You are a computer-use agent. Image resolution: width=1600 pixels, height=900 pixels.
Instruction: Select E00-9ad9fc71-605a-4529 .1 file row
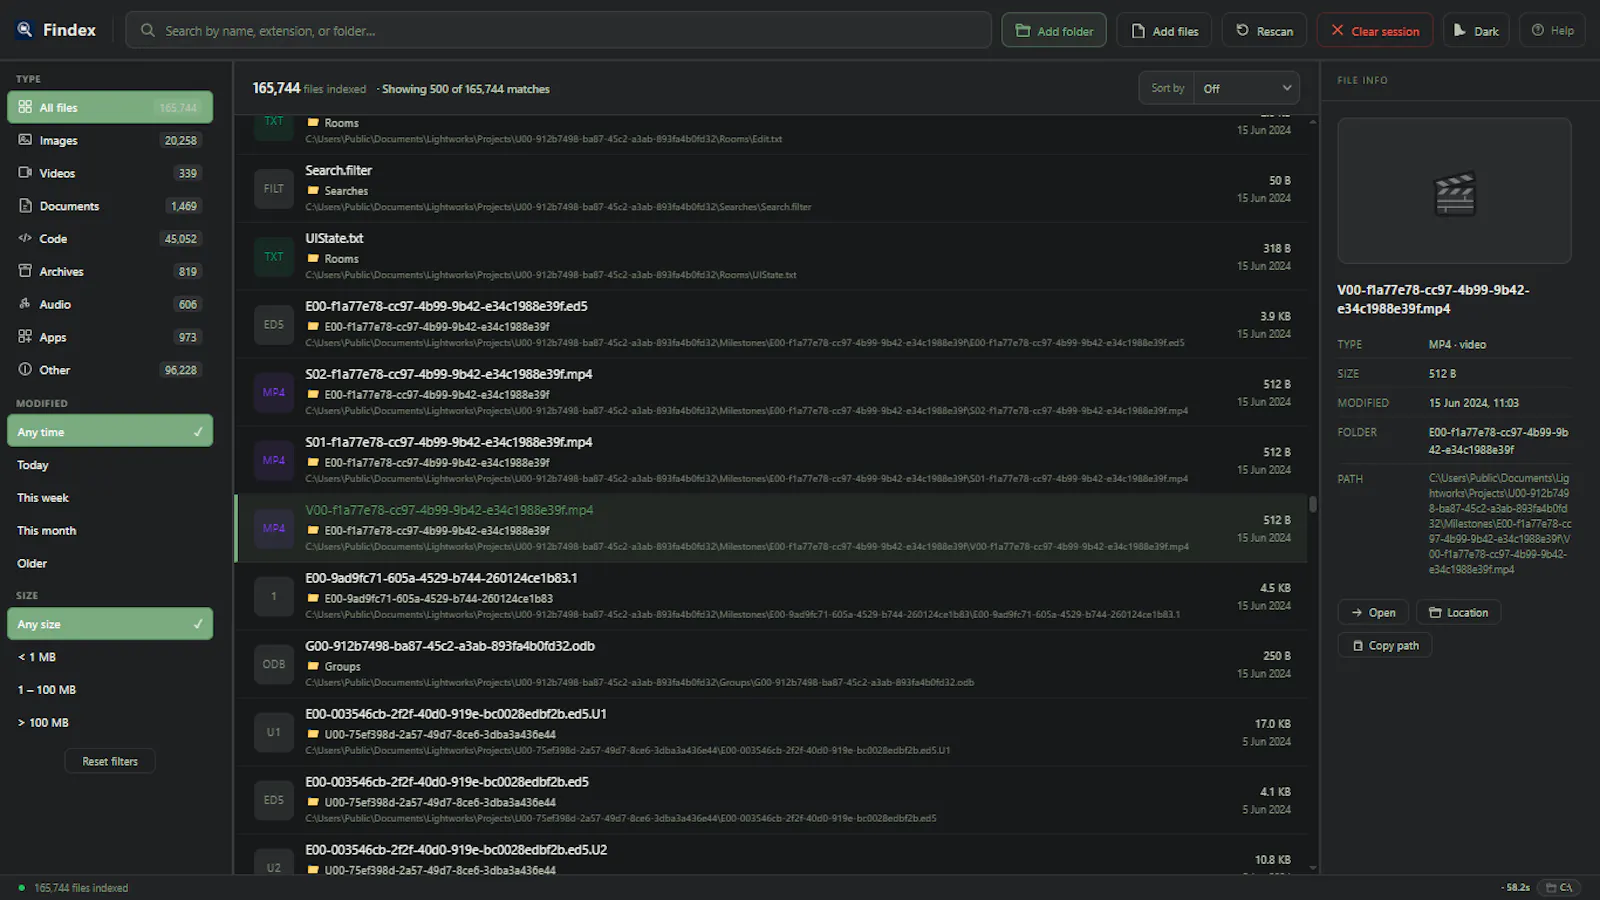point(771,597)
